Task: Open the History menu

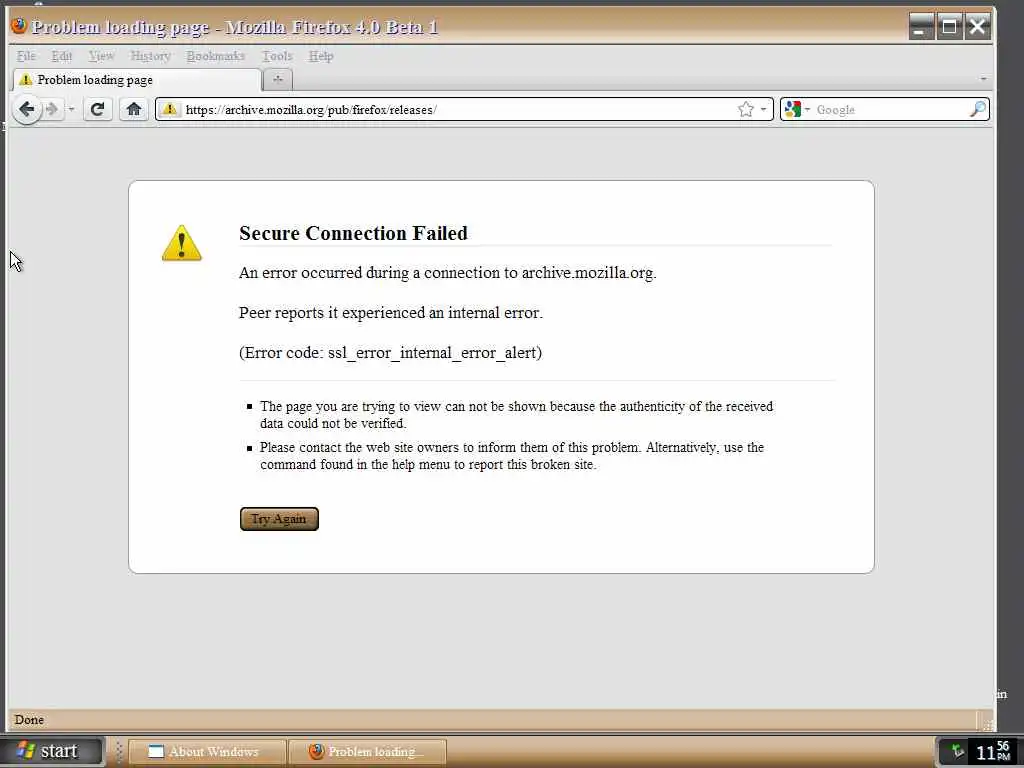Action: coord(150,56)
